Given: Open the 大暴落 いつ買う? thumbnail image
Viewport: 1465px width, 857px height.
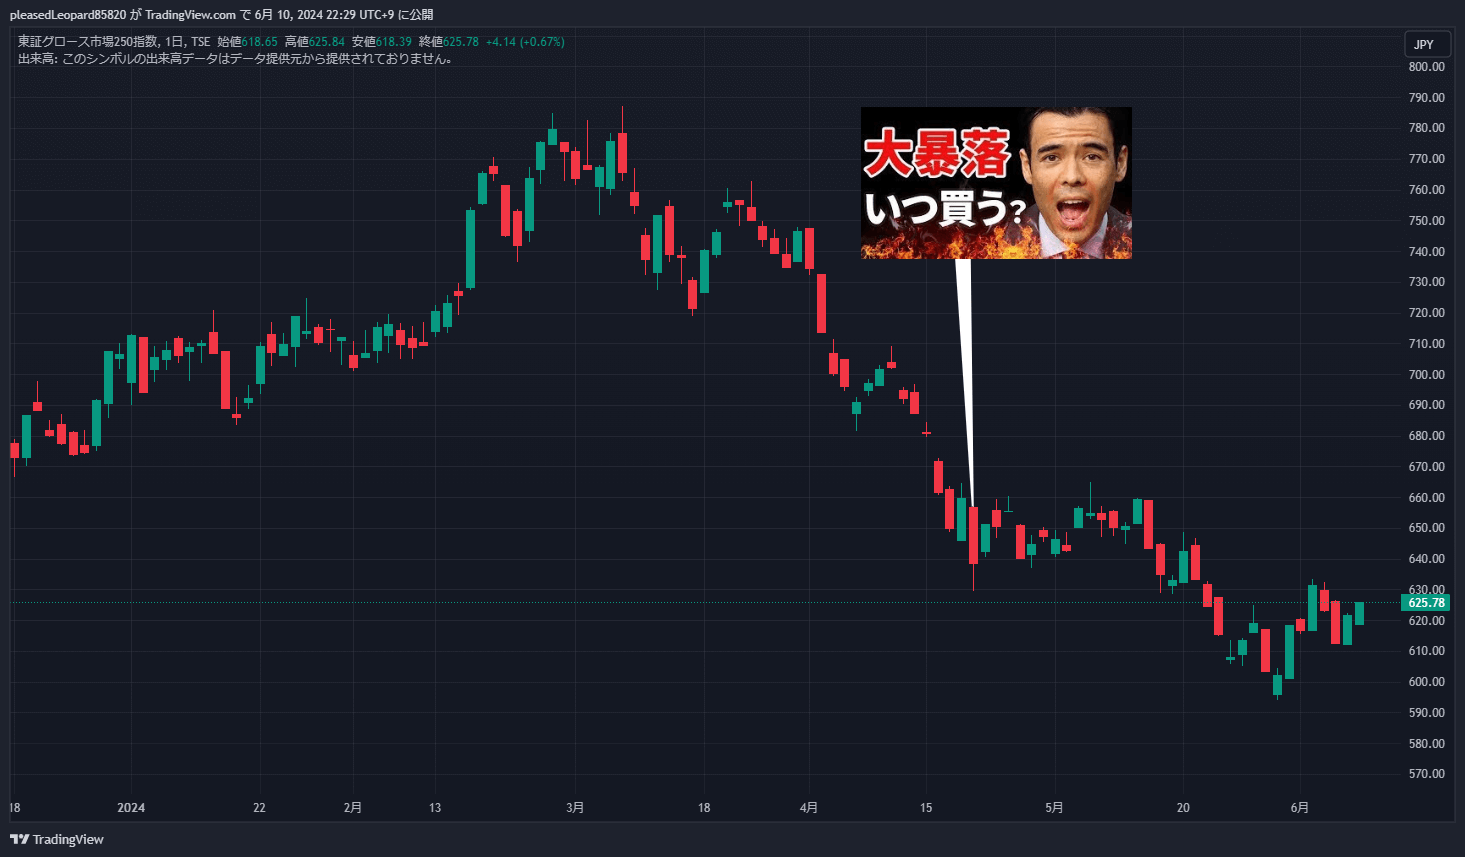Looking at the screenshot, I should tap(996, 183).
